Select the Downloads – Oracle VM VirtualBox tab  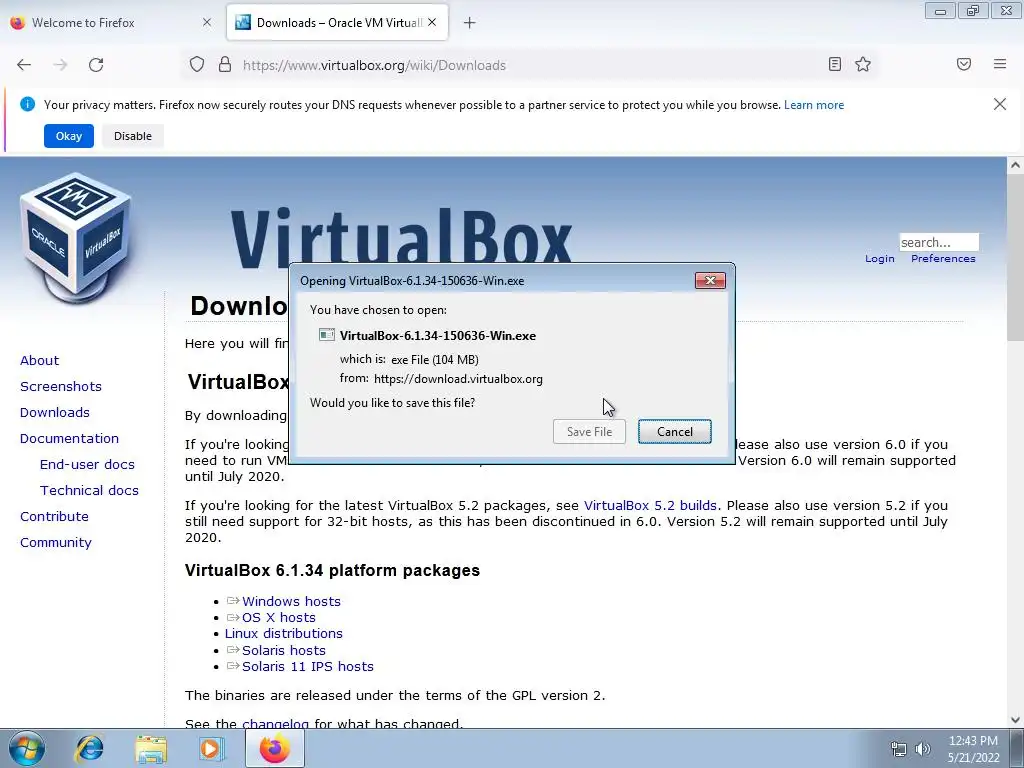pyautogui.click(x=337, y=22)
